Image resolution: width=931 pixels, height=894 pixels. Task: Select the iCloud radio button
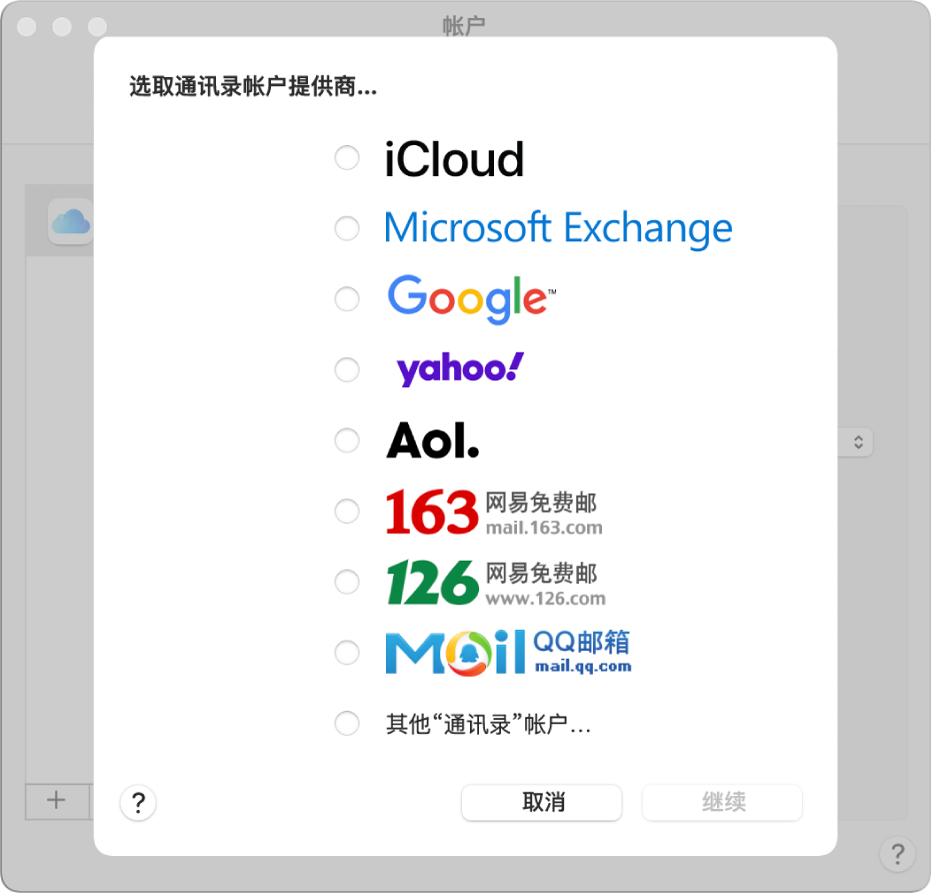click(x=347, y=158)
